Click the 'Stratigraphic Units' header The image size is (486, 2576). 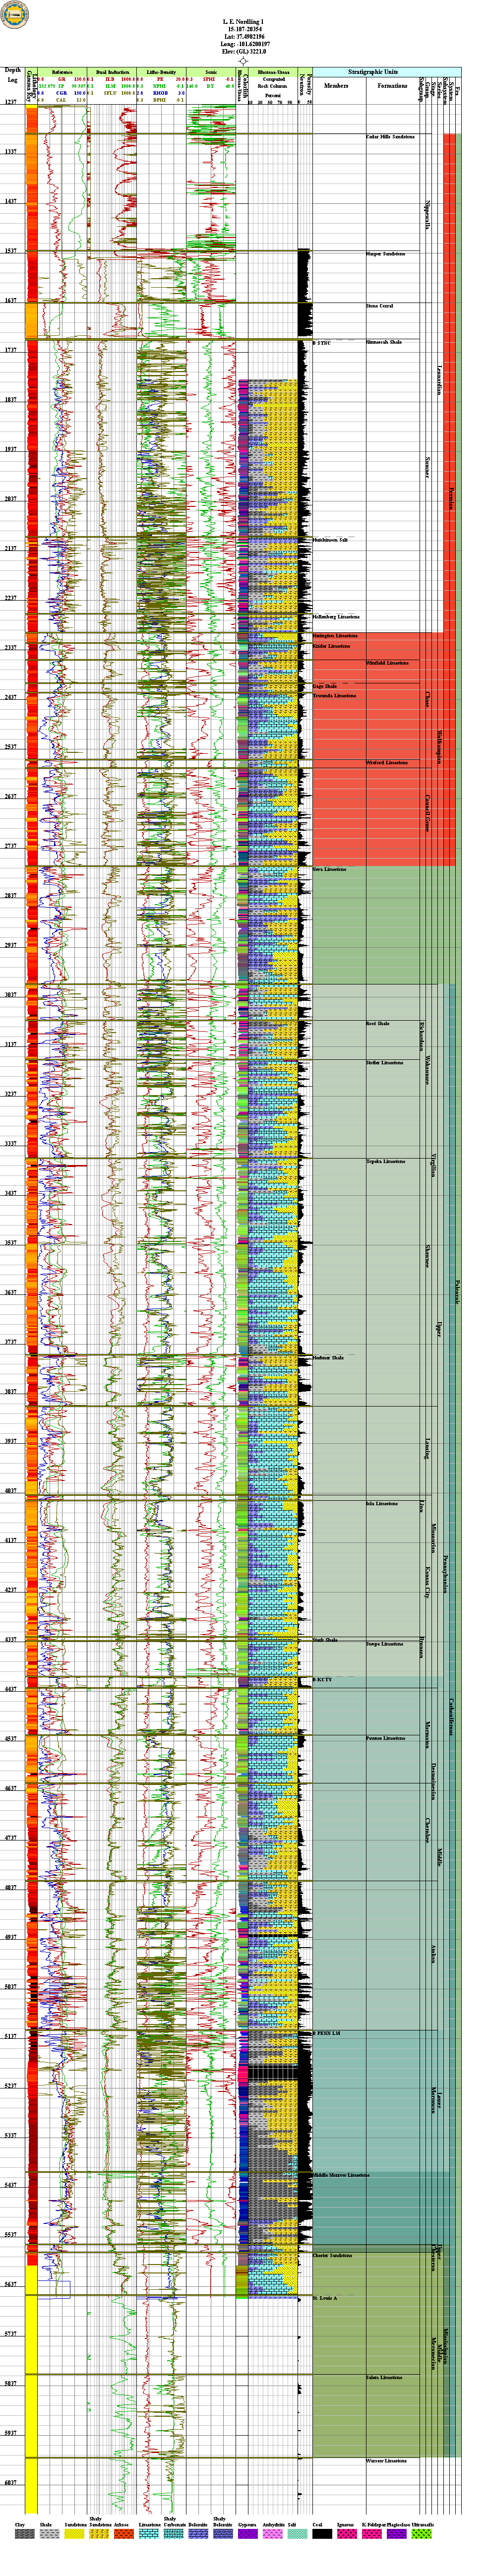click(x=372, y=72)
